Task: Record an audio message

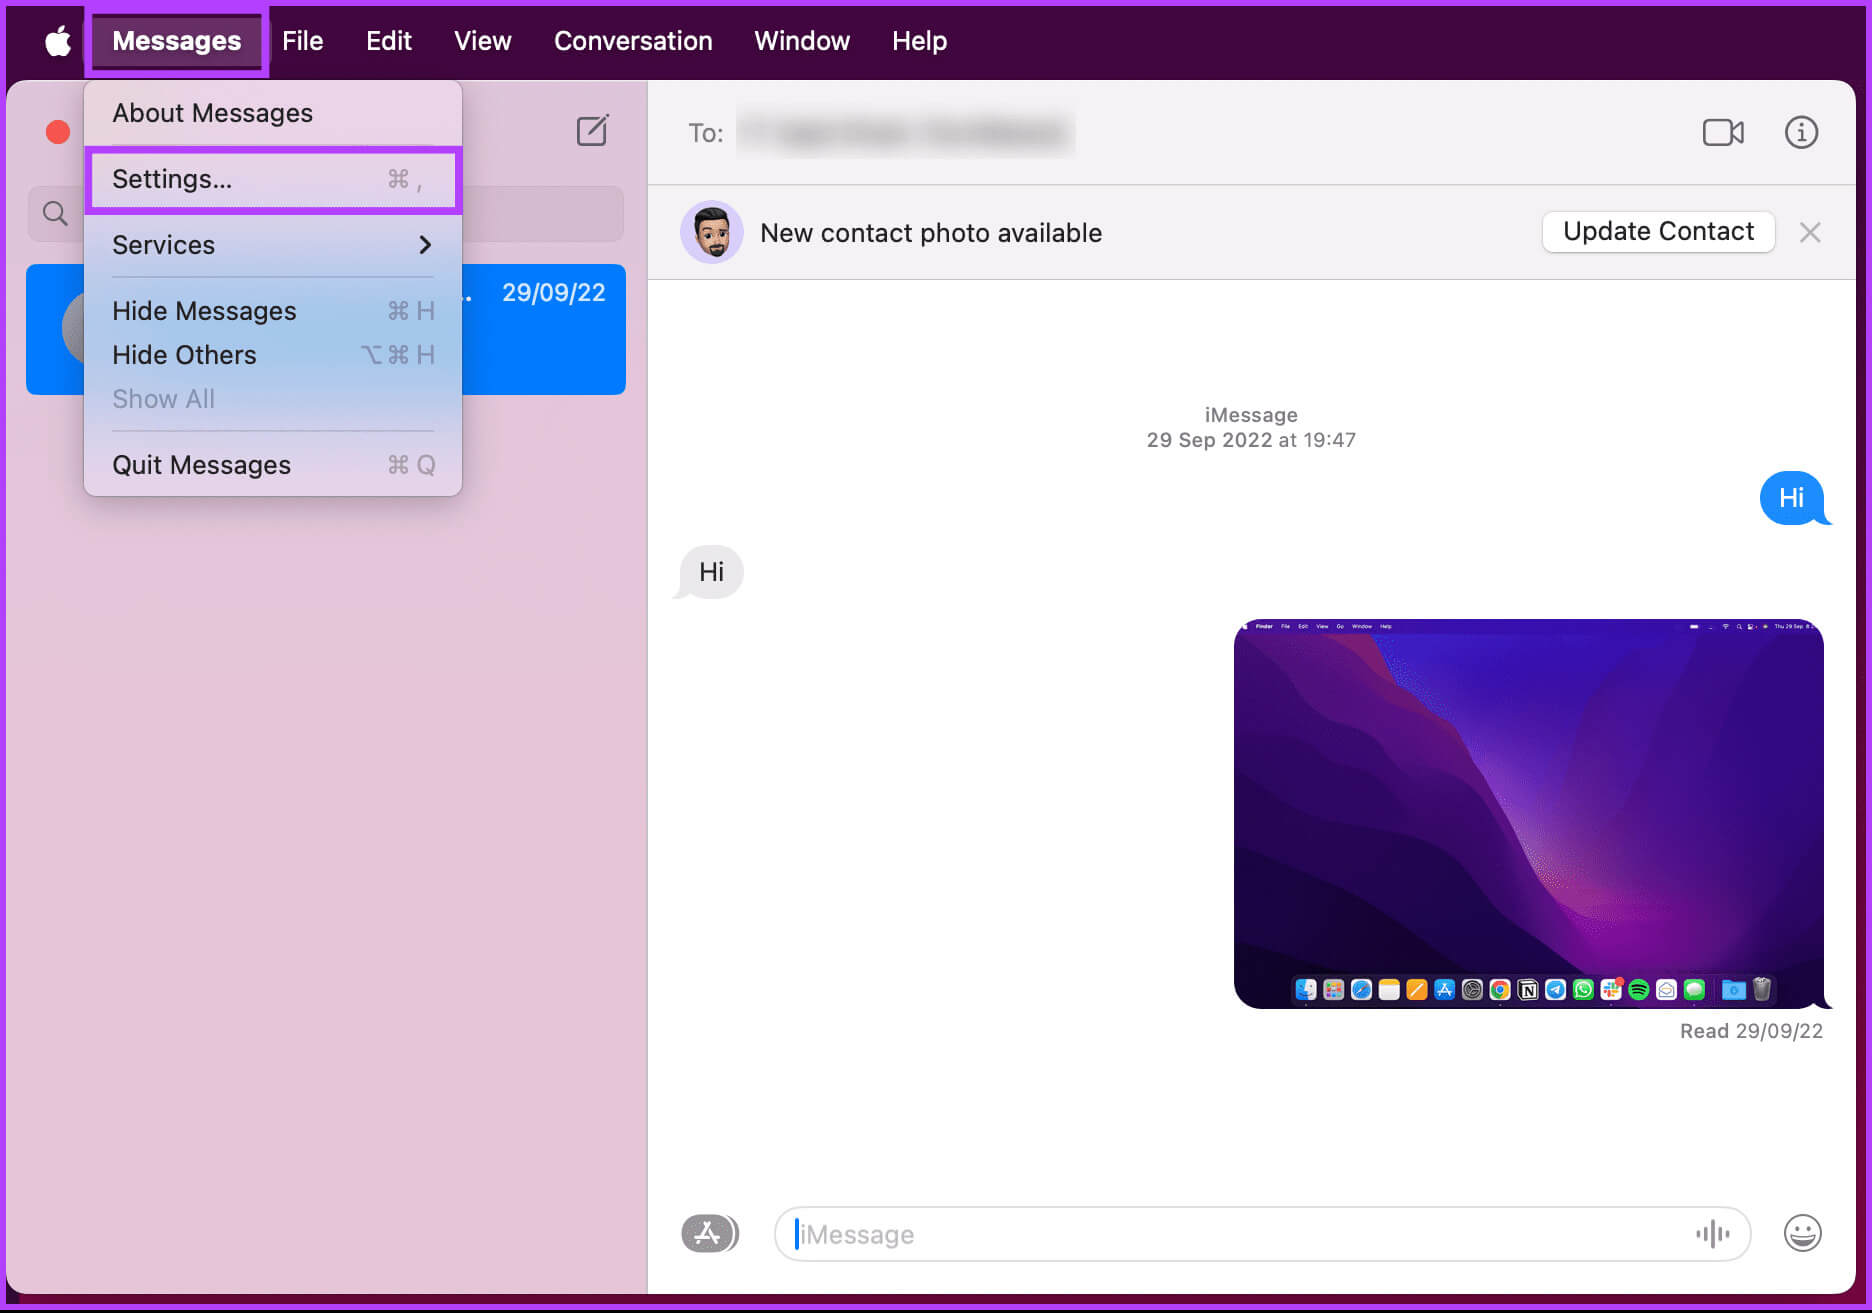Action: click(x=1712, y=1234)
